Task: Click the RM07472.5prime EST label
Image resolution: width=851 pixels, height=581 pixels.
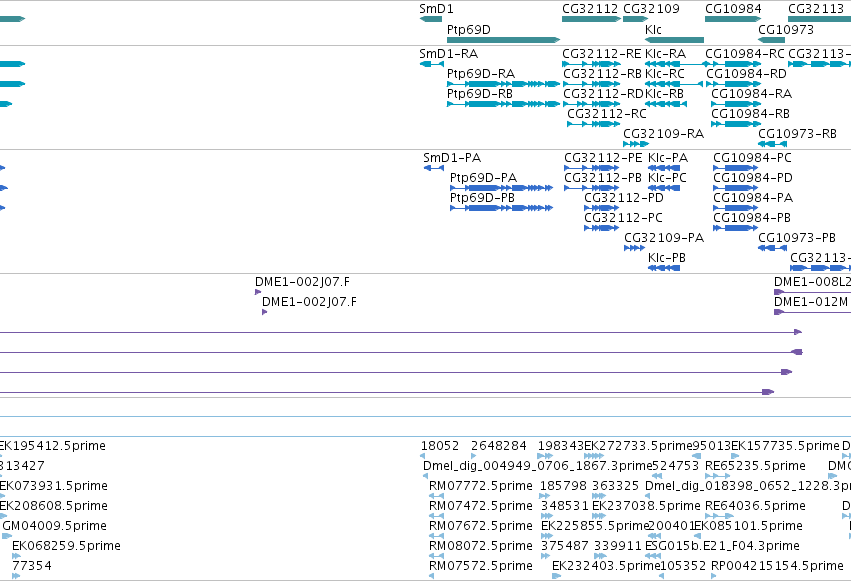Action: tap(480, 506)
